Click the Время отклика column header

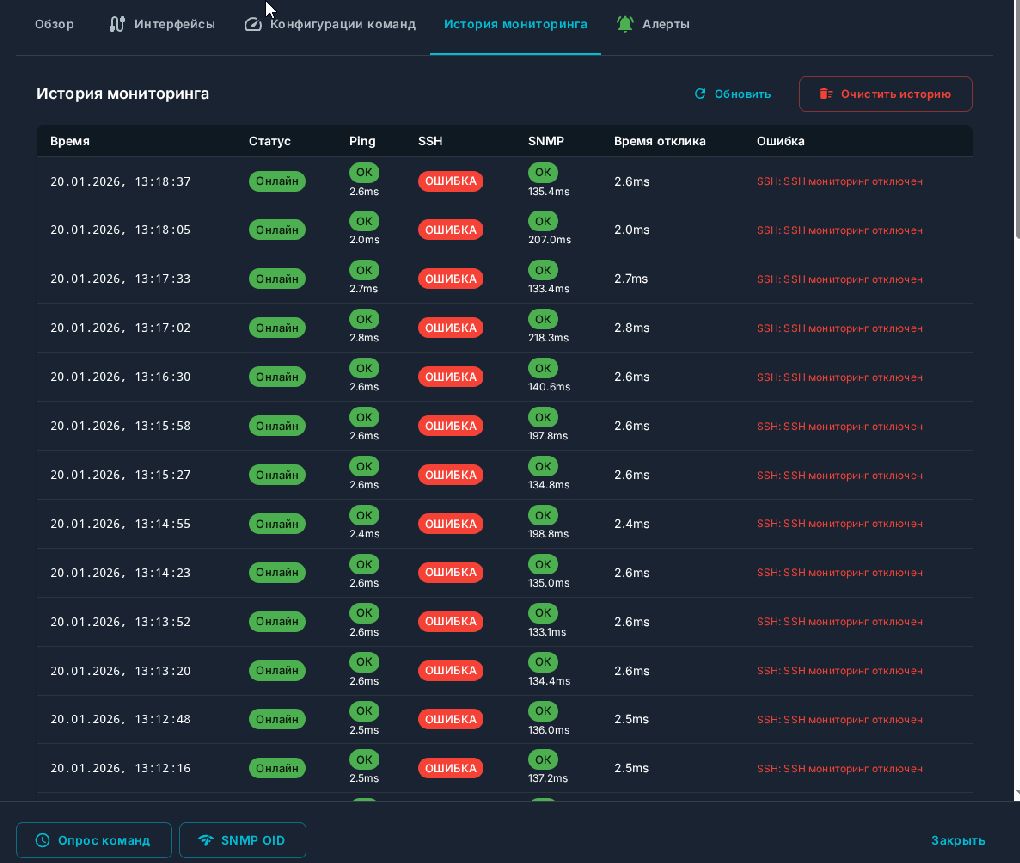click(659, 141)
